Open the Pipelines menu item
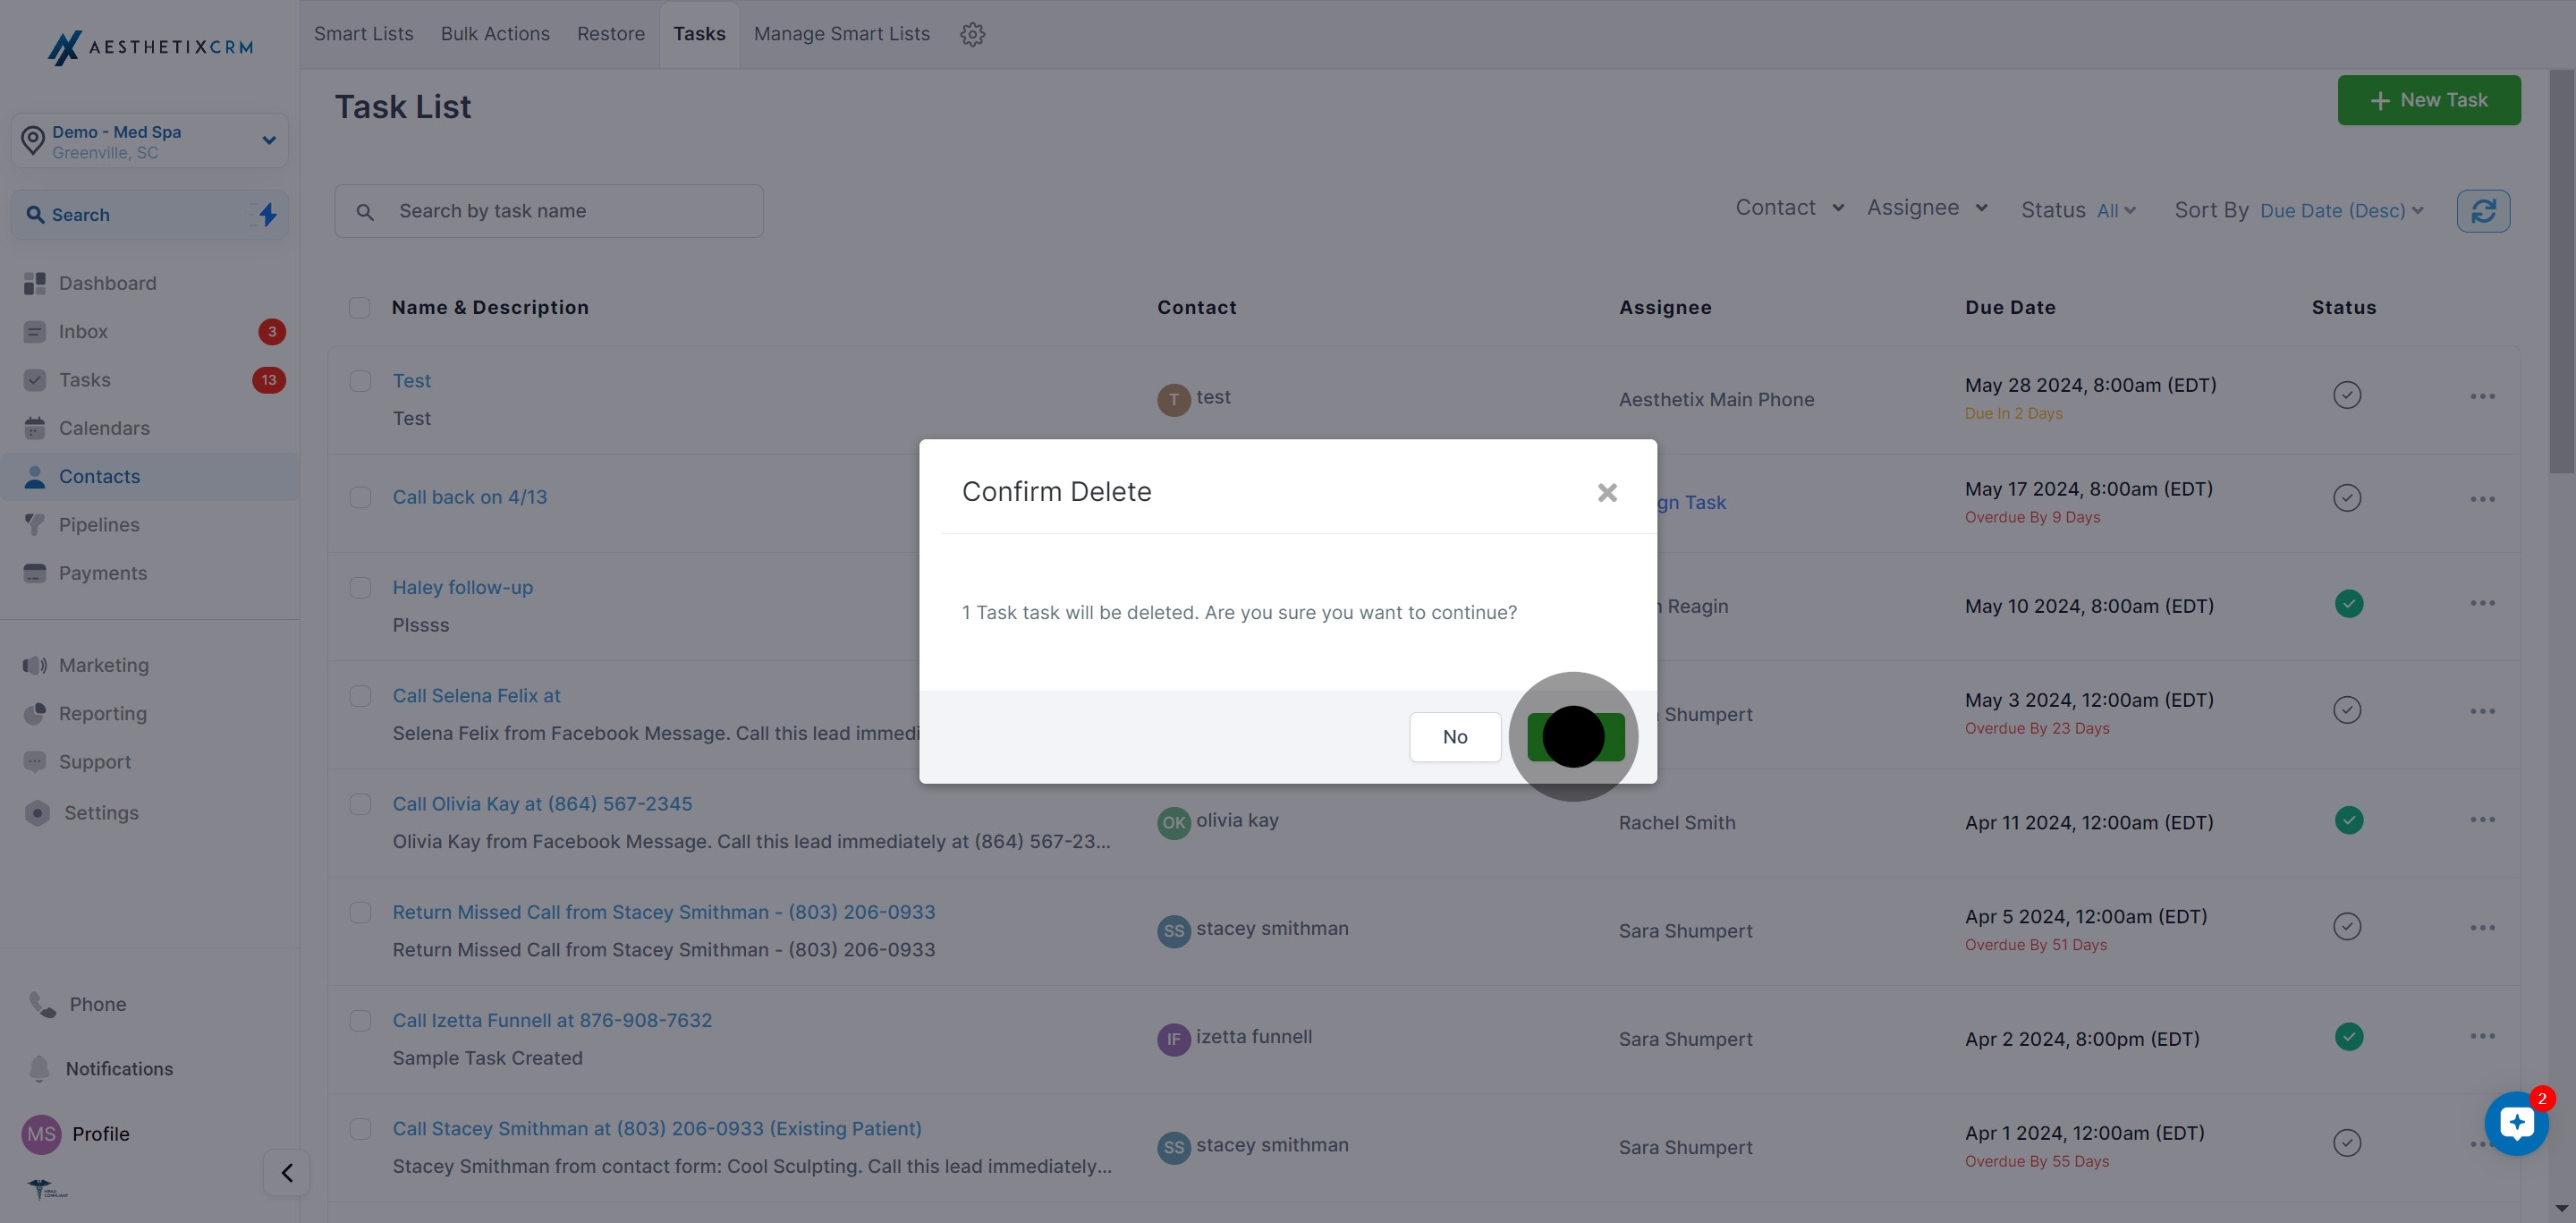Viewport: 2576px width, 1223px height. point(99,525)
